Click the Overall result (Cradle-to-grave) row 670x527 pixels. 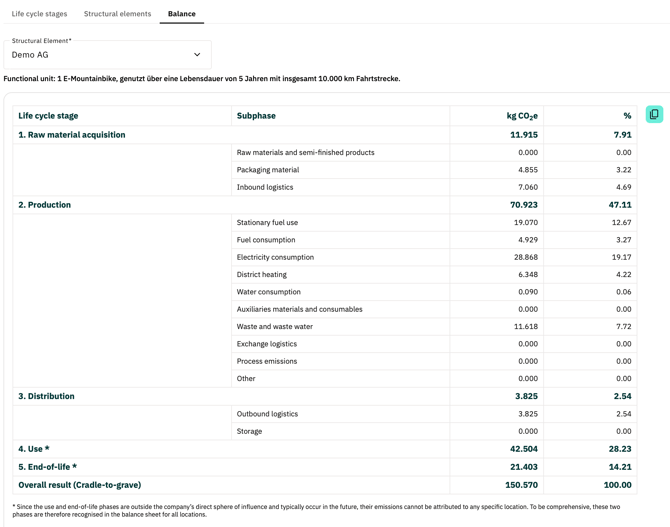click(x=80, y=485)
